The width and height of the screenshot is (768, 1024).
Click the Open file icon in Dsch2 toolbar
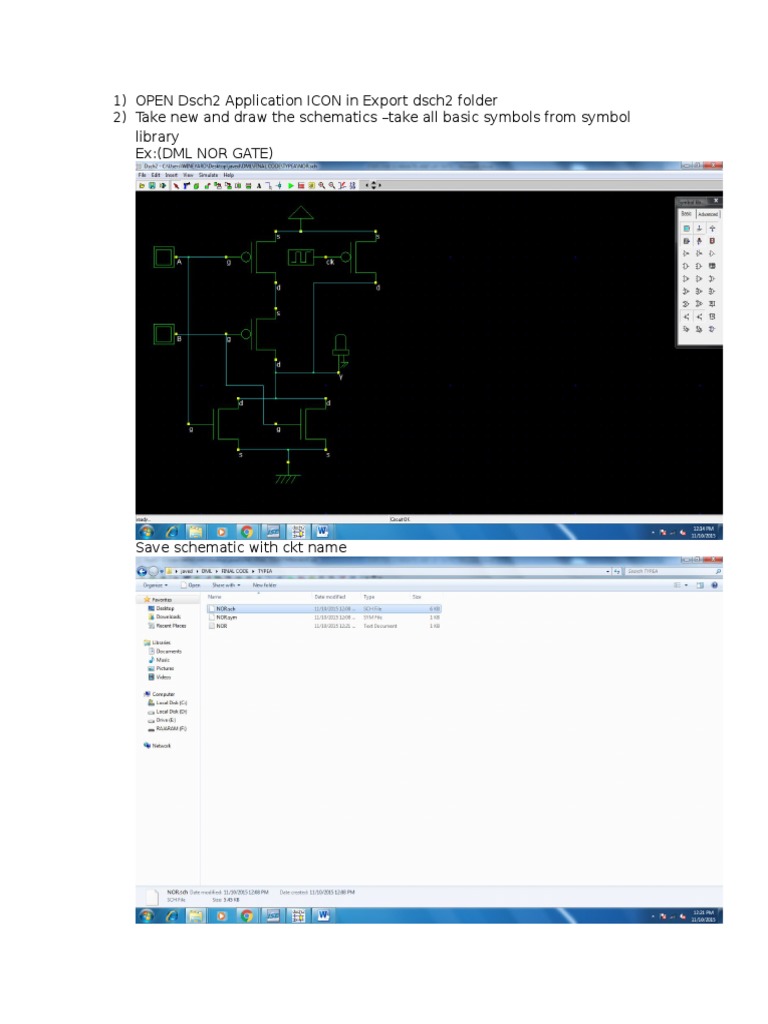coord(142,185)
